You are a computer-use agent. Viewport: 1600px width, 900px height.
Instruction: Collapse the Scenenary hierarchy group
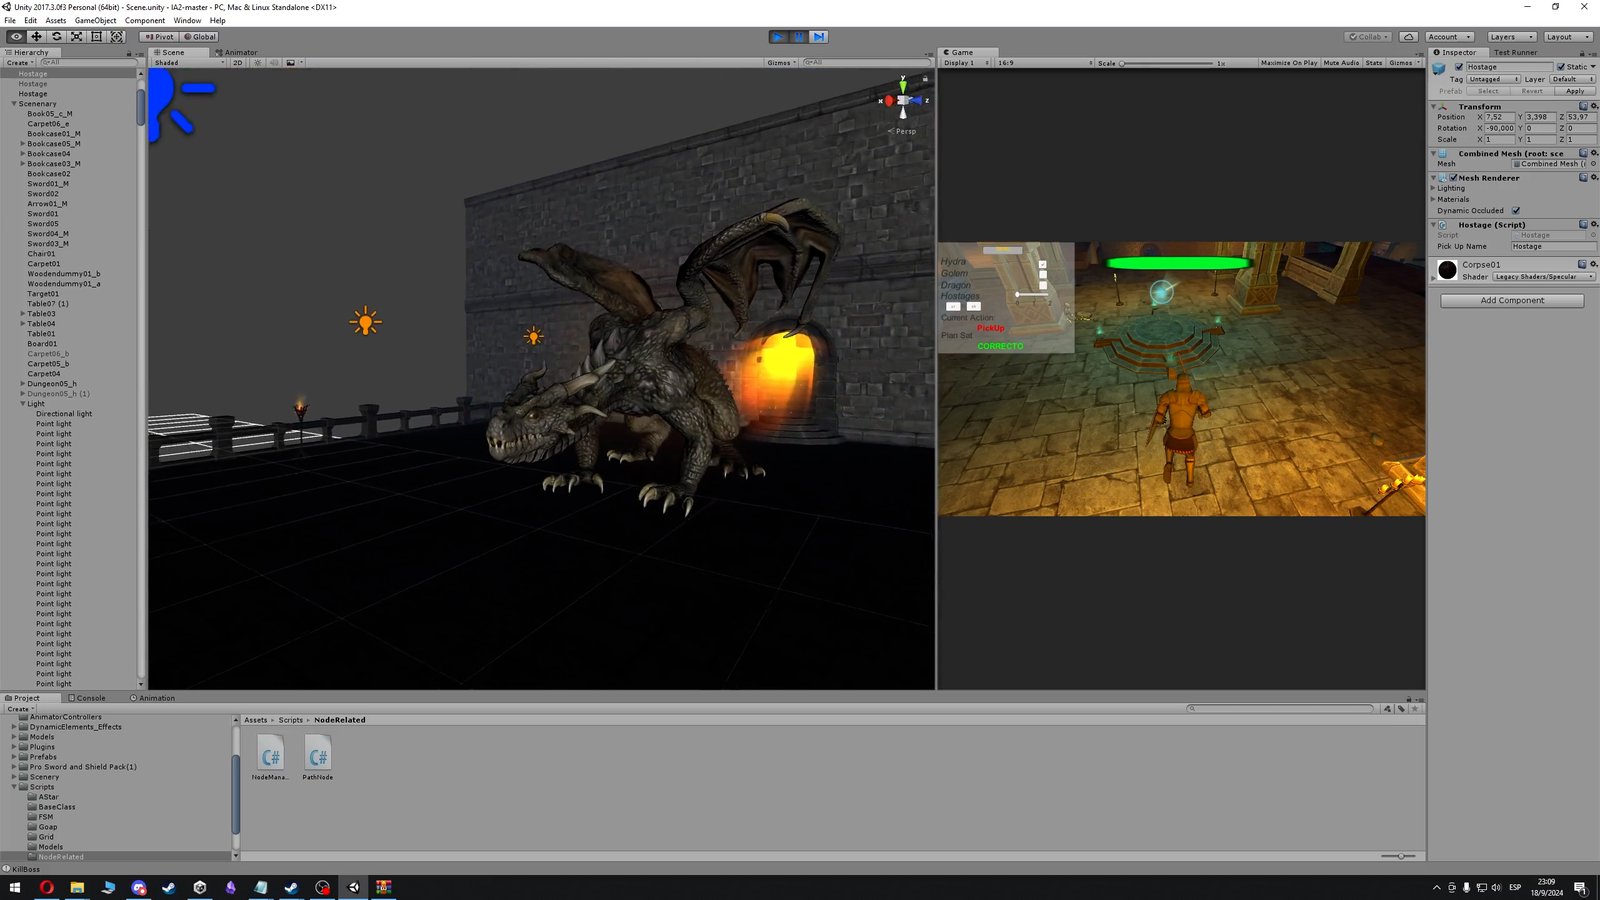[x=14, y=104]
